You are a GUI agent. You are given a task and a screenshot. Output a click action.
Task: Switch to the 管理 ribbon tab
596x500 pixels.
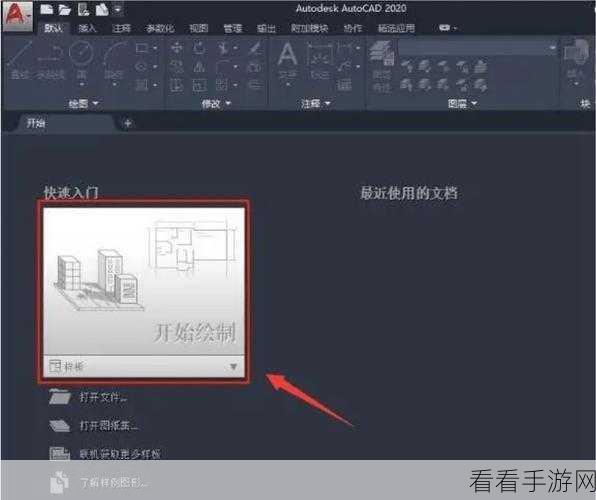coord(233,28)
